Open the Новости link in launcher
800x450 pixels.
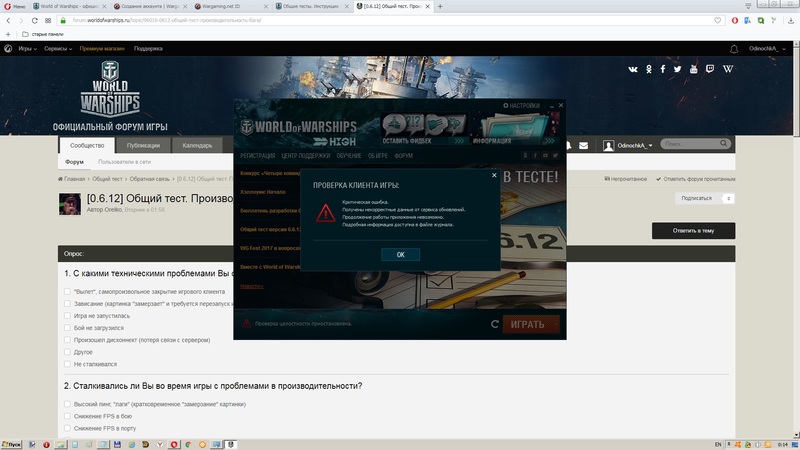point(252,287)
